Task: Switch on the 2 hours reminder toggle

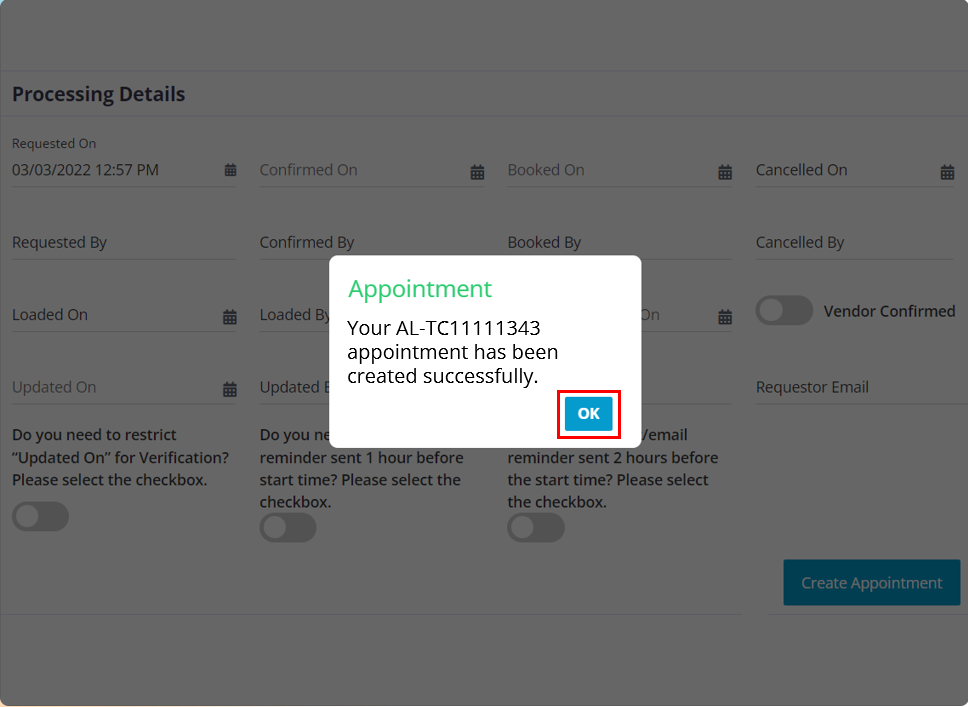Action: [536, 528]
